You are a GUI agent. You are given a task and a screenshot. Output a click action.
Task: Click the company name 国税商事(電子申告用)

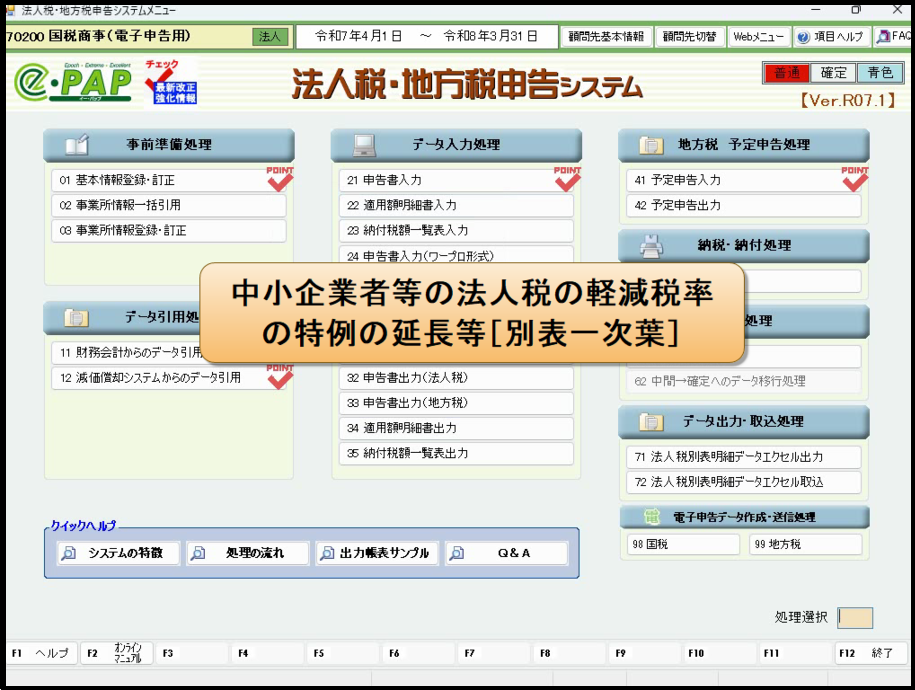(120, 36)
